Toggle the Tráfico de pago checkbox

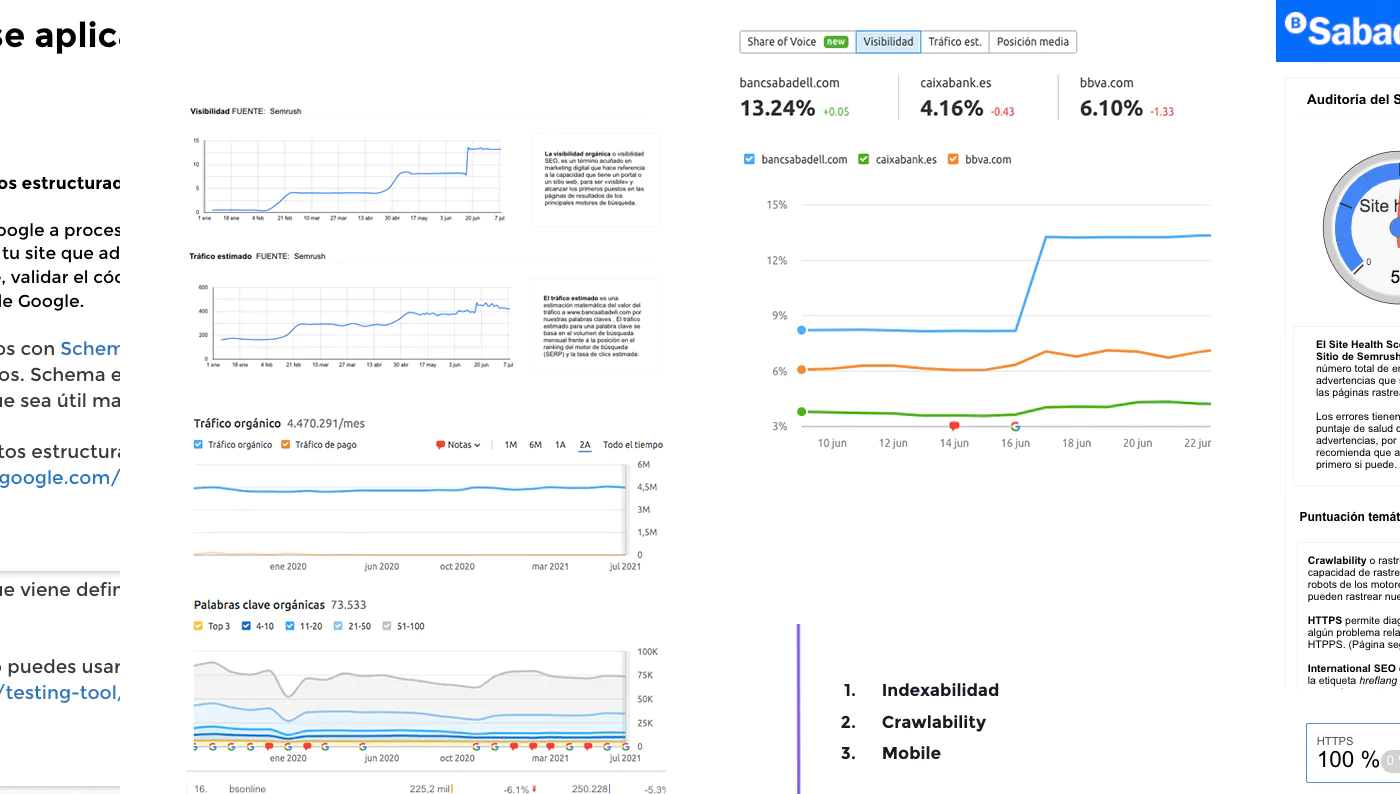click(286, 445)
